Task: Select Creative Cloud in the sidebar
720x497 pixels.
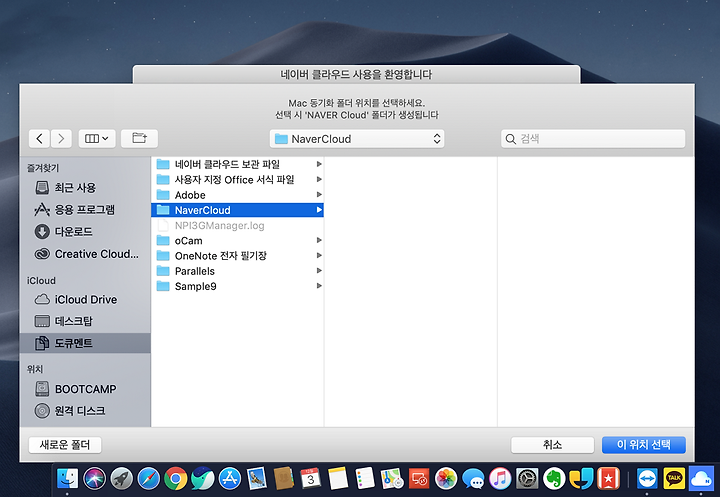Action: [x=86, y=254]
